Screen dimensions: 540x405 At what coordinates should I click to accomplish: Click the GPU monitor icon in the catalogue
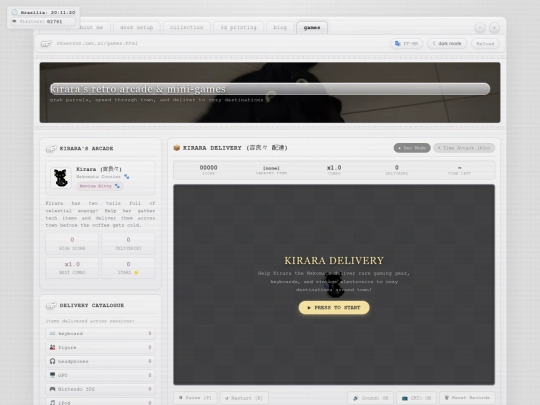[52, 375]
